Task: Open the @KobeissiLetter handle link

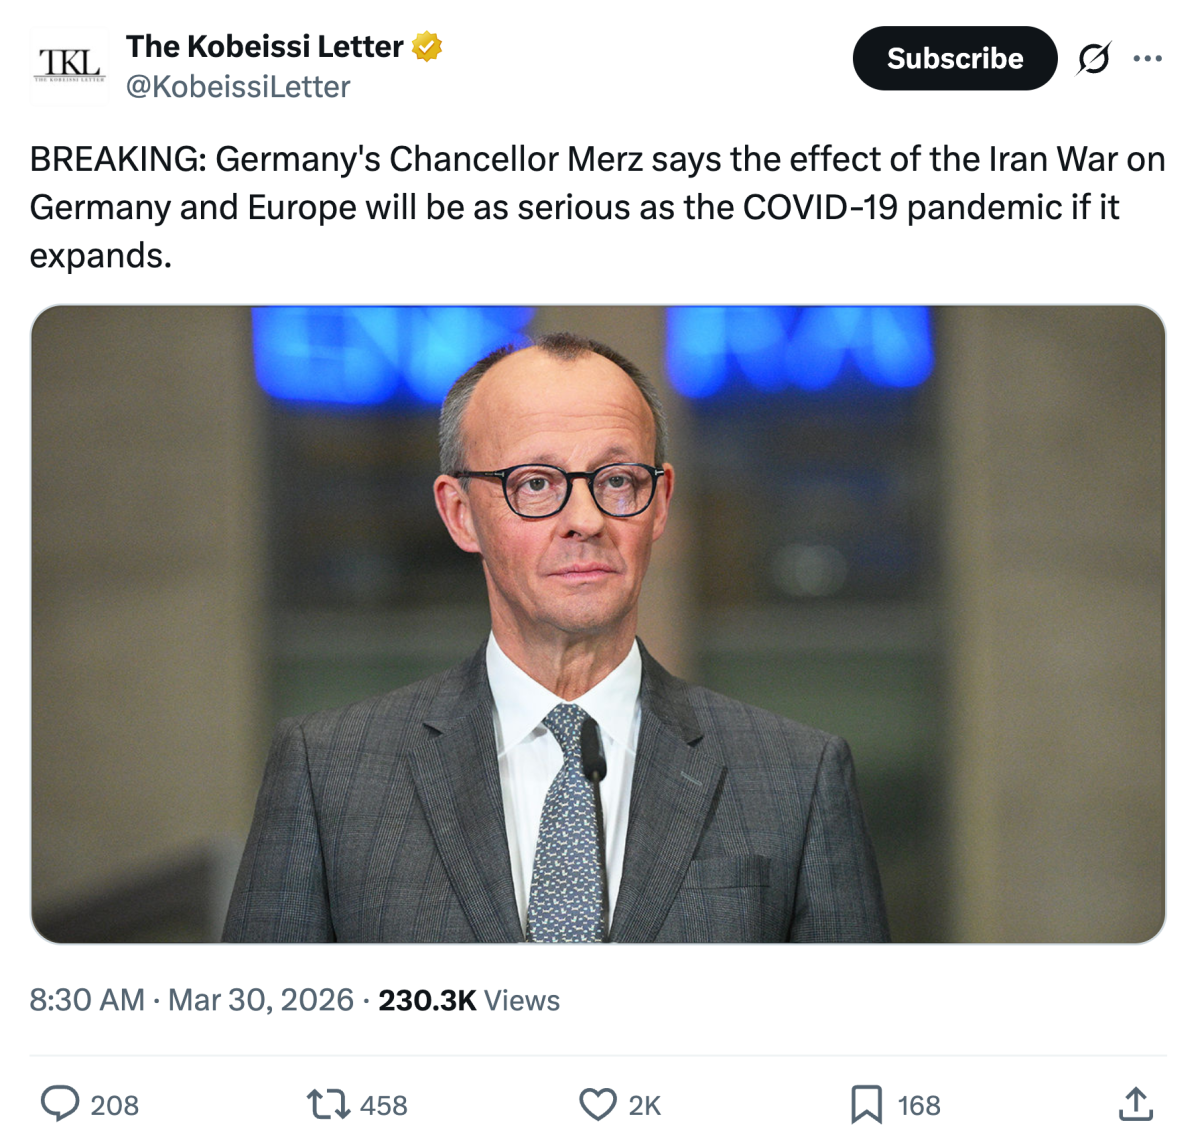Action: [238, 87]
